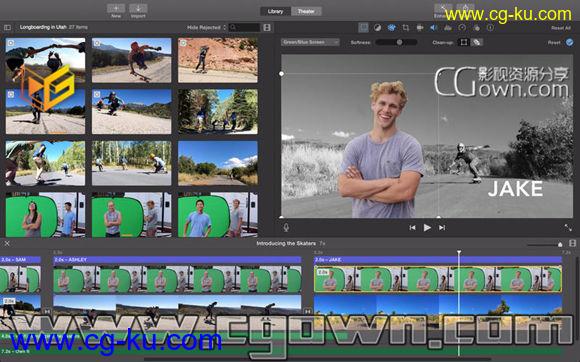580x362 pixels.
Task: Open the volume adjustment tool
Action: [x=434, y=28]
